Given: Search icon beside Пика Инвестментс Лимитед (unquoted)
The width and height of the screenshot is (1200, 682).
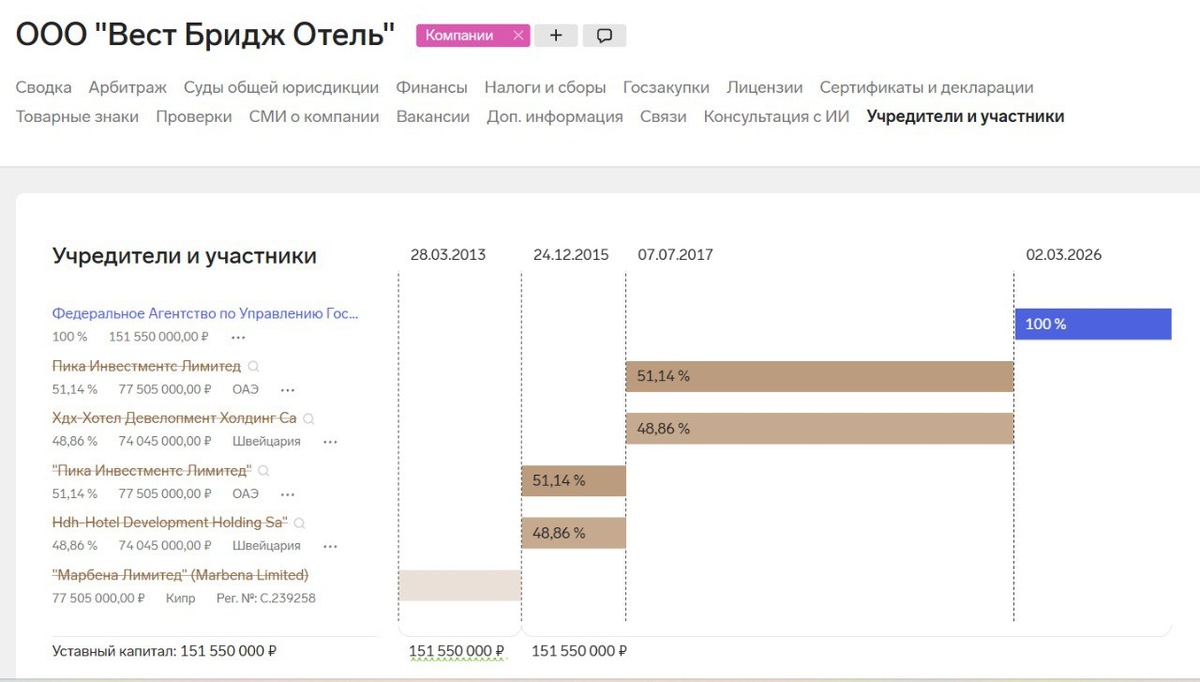Looking at the screenshot, I should (254, 366).
